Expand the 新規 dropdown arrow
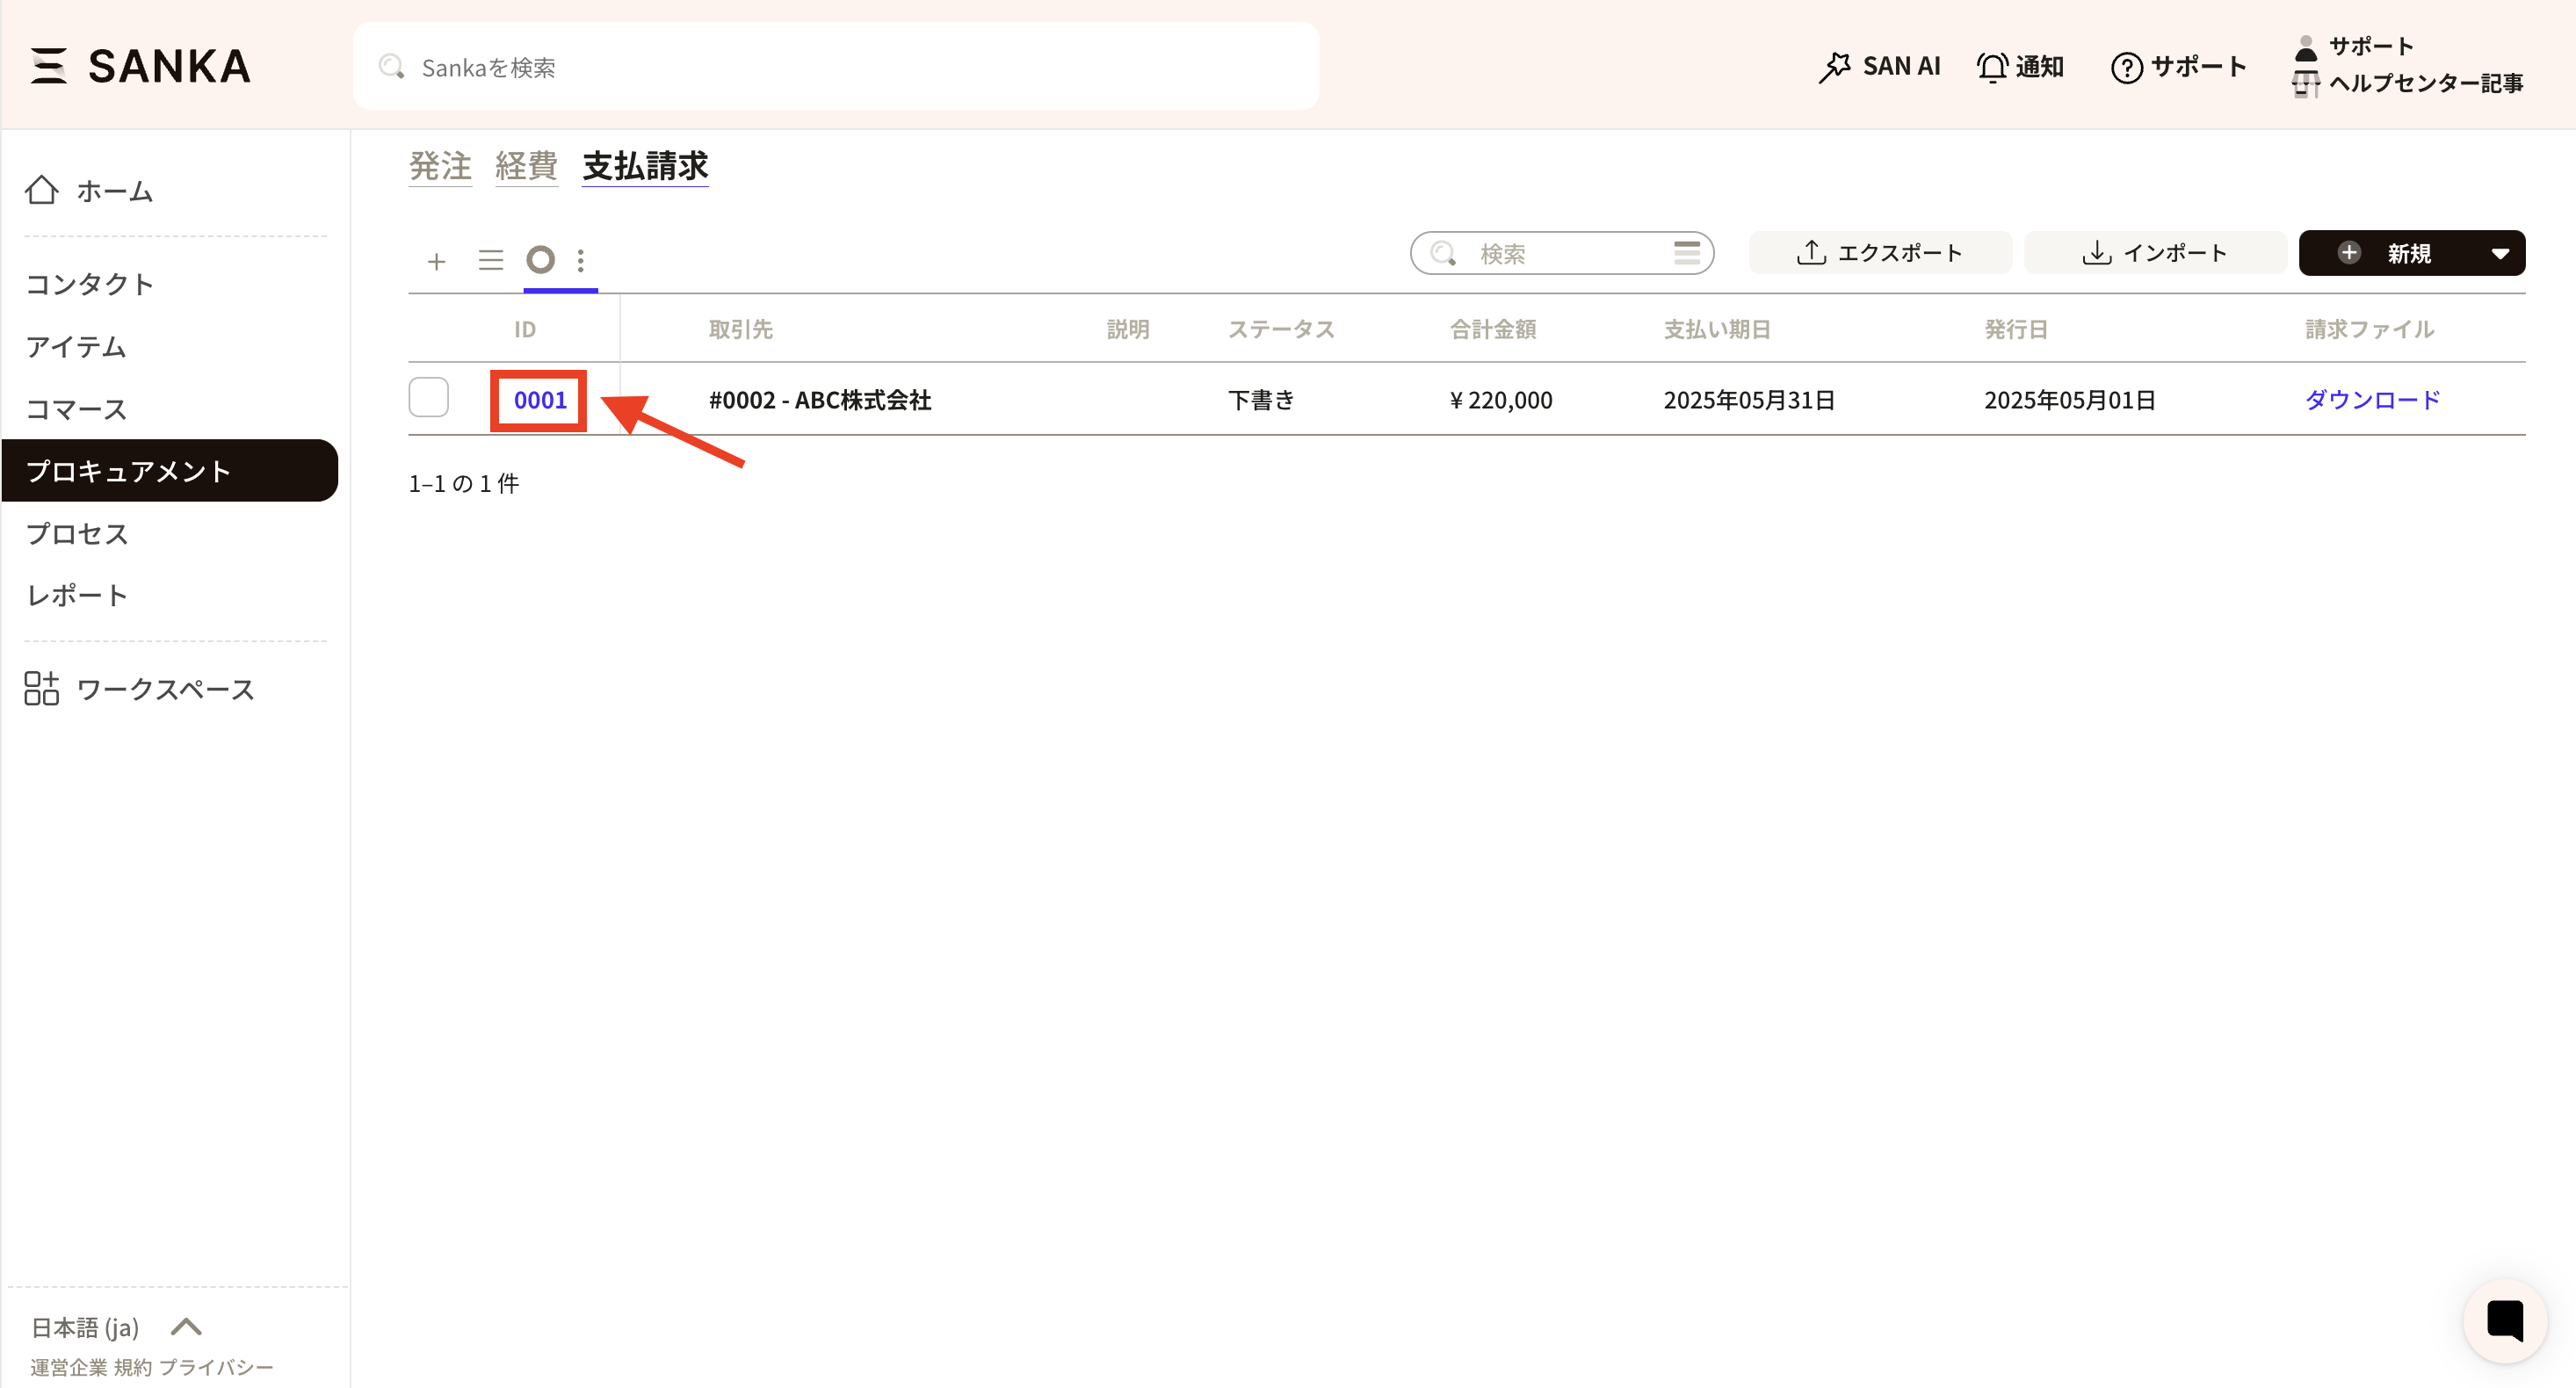This screenshot has height=1388, width=2576. [x=2500, y=253]
